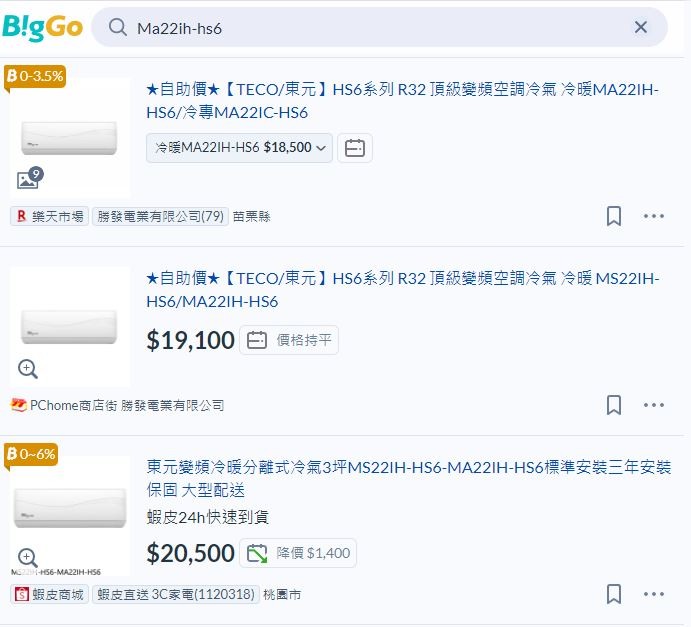Click the 價格持平 price trend button
691x627 pixels.
[x=289, y=340]
